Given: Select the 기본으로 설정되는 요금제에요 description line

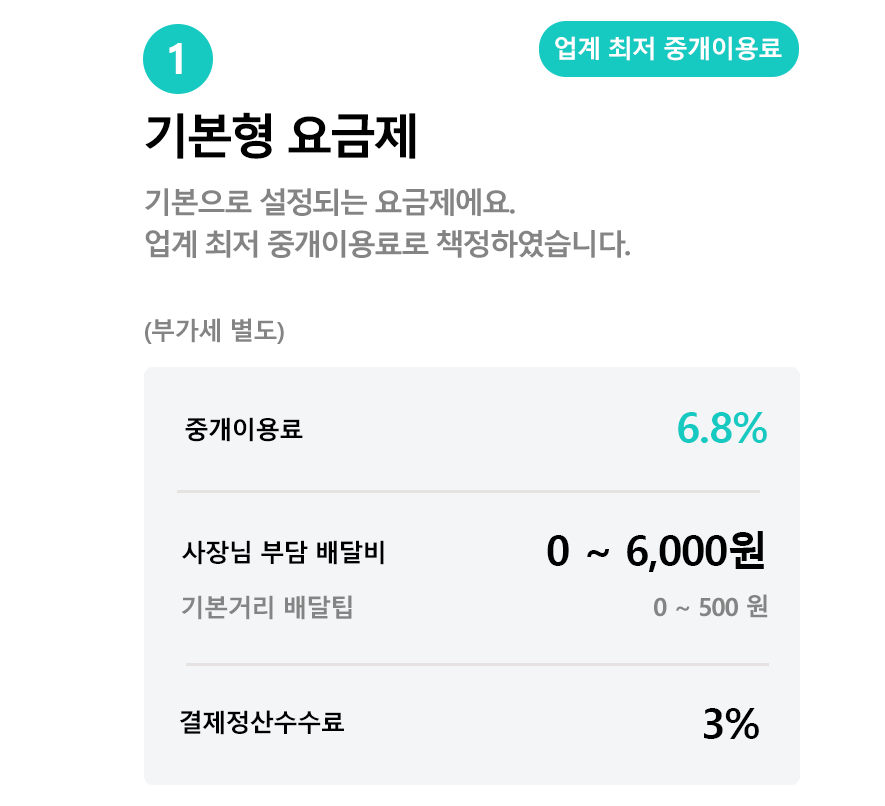Looking at the screenshot, I should coord(329,200).
